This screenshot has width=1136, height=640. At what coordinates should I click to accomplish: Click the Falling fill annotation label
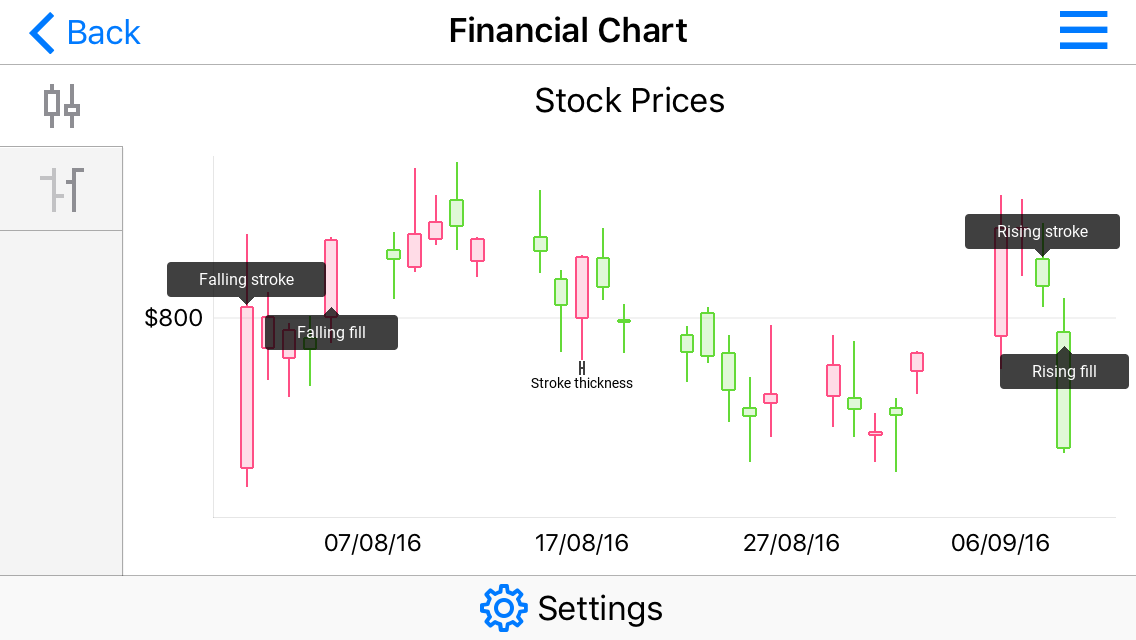pyautogui.click(x=332, y=332)
